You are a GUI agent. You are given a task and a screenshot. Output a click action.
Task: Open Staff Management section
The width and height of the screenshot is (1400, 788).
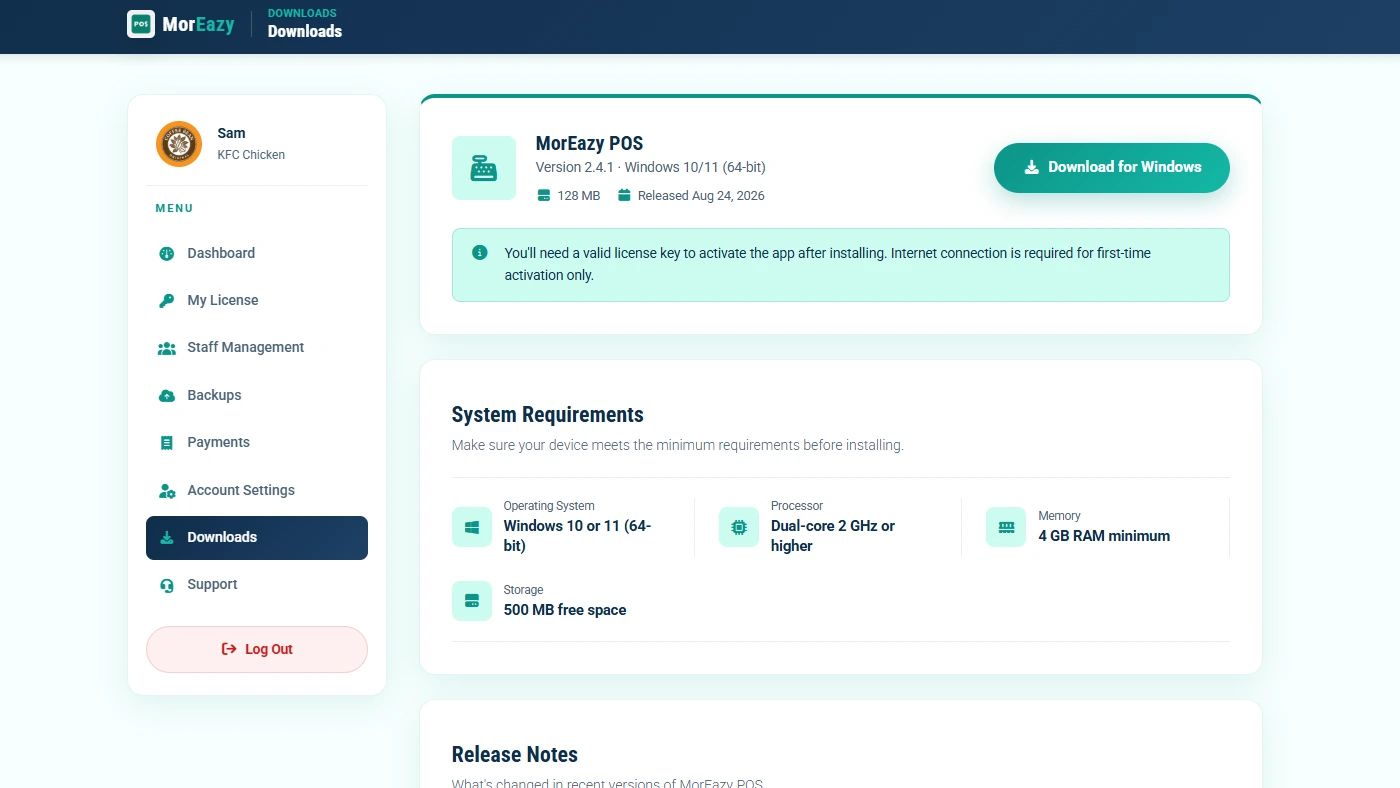pyautogui.click(x=257, y=348)
